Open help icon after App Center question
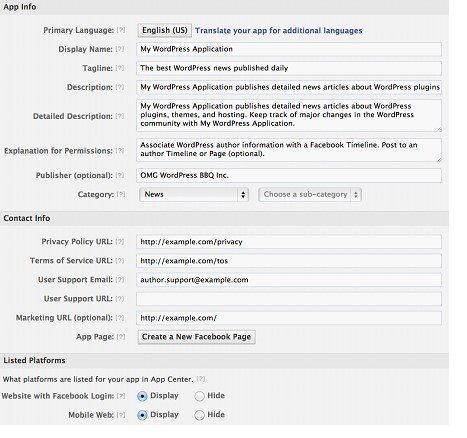Image resolution: width=467 pixels, height=438 pixels. pos(201,379)
